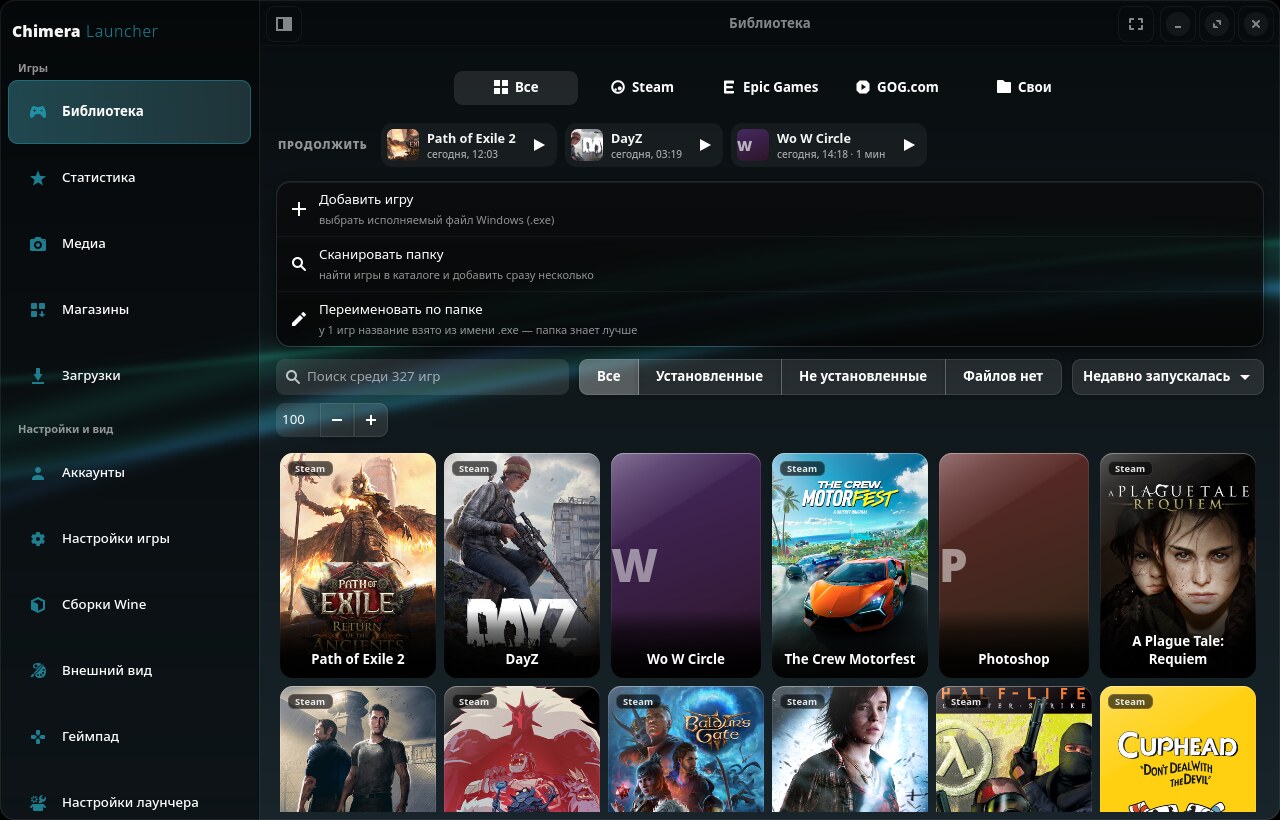
Task: Increase cover size with plus button
Action: tap(371, 420)
